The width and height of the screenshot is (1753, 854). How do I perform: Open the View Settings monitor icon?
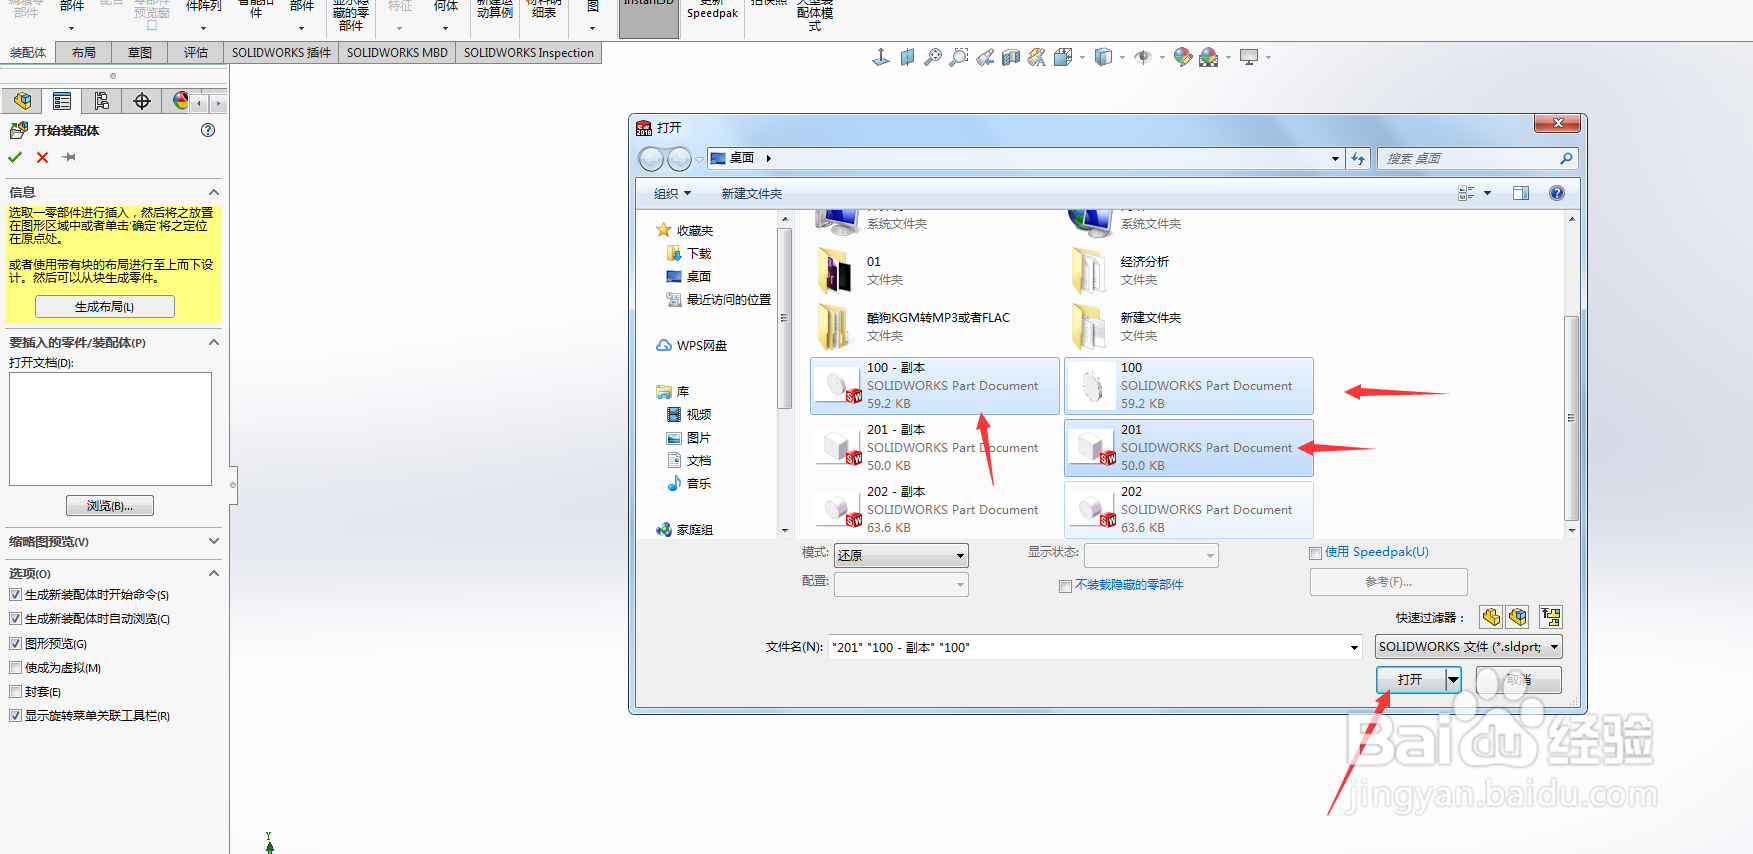[x=1249, y=58]
